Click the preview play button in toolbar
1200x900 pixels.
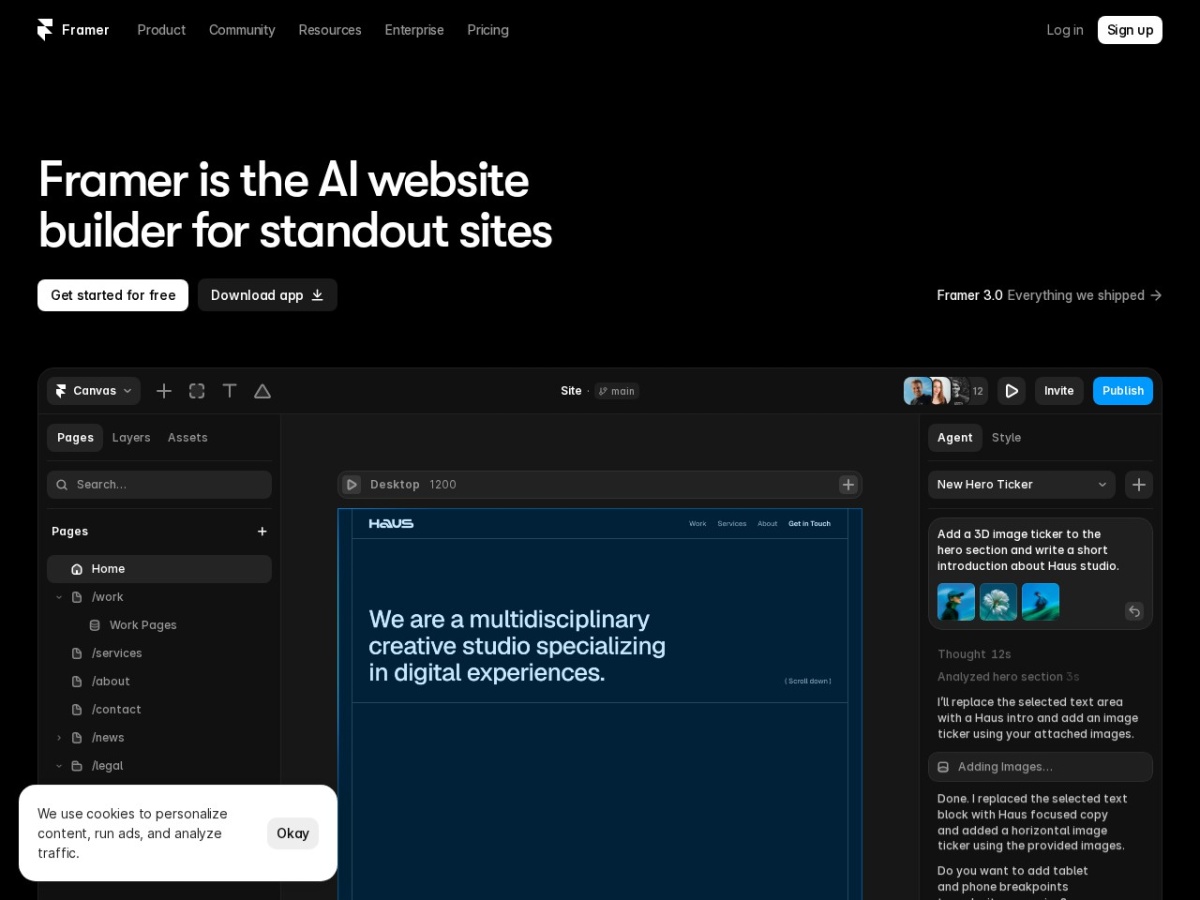coord(1011,391)
